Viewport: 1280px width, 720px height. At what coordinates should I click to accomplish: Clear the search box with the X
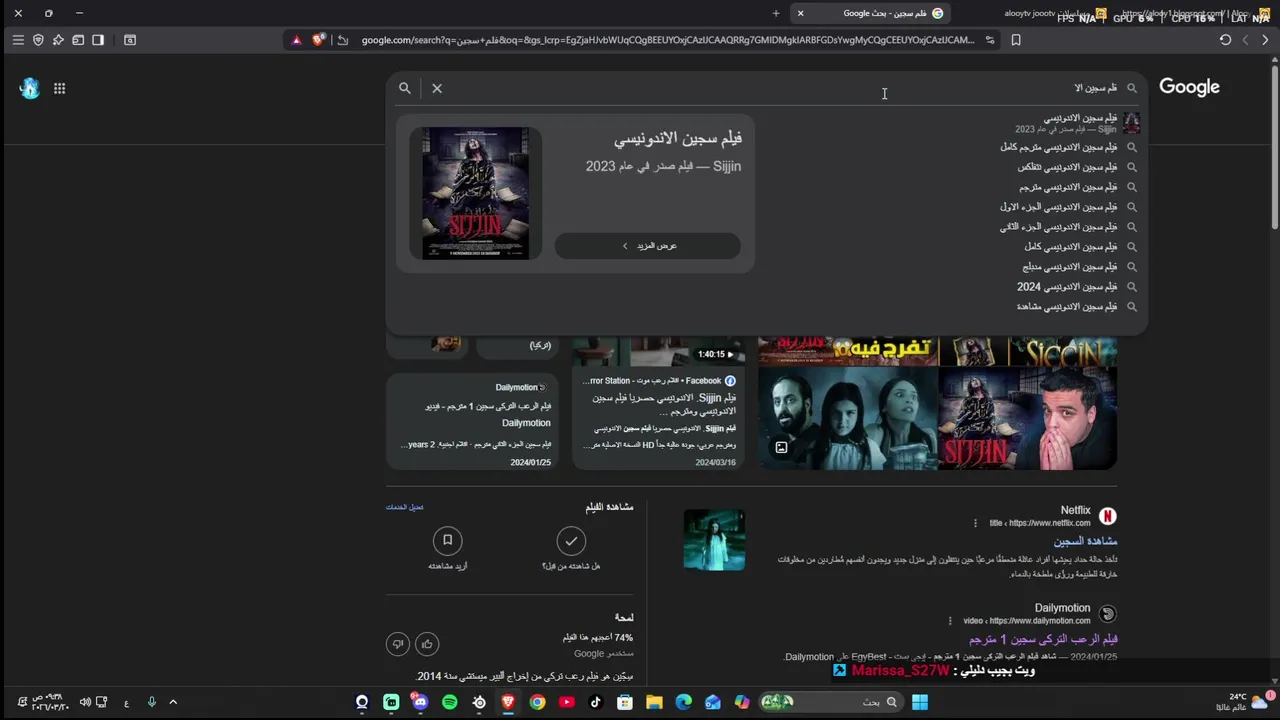(x=437, y=88)
